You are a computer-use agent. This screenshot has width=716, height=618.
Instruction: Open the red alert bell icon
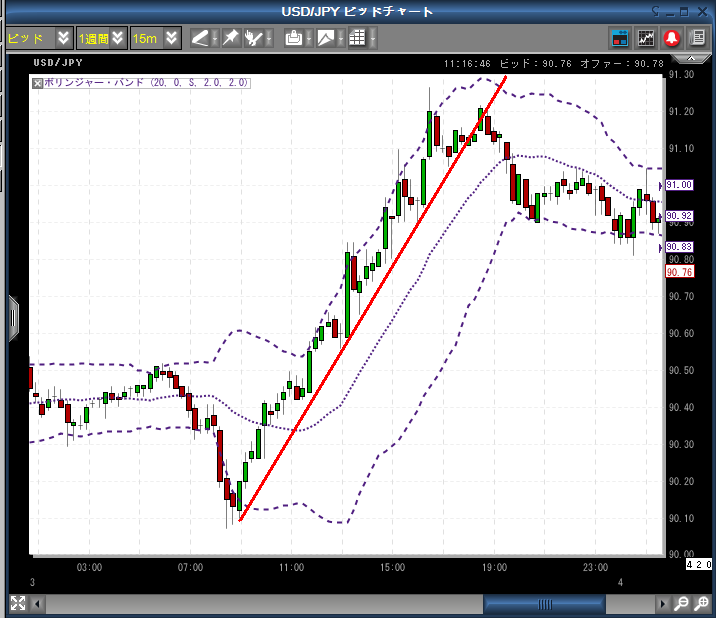(x=672, y=38)
